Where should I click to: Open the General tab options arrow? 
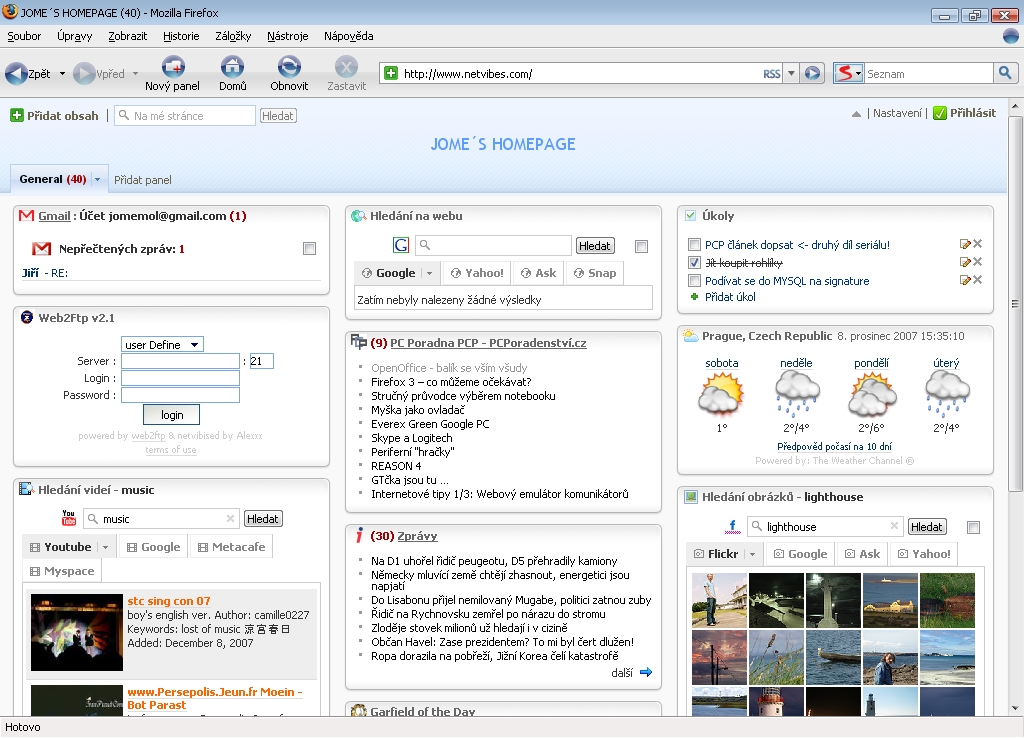(x=97, y=180)
